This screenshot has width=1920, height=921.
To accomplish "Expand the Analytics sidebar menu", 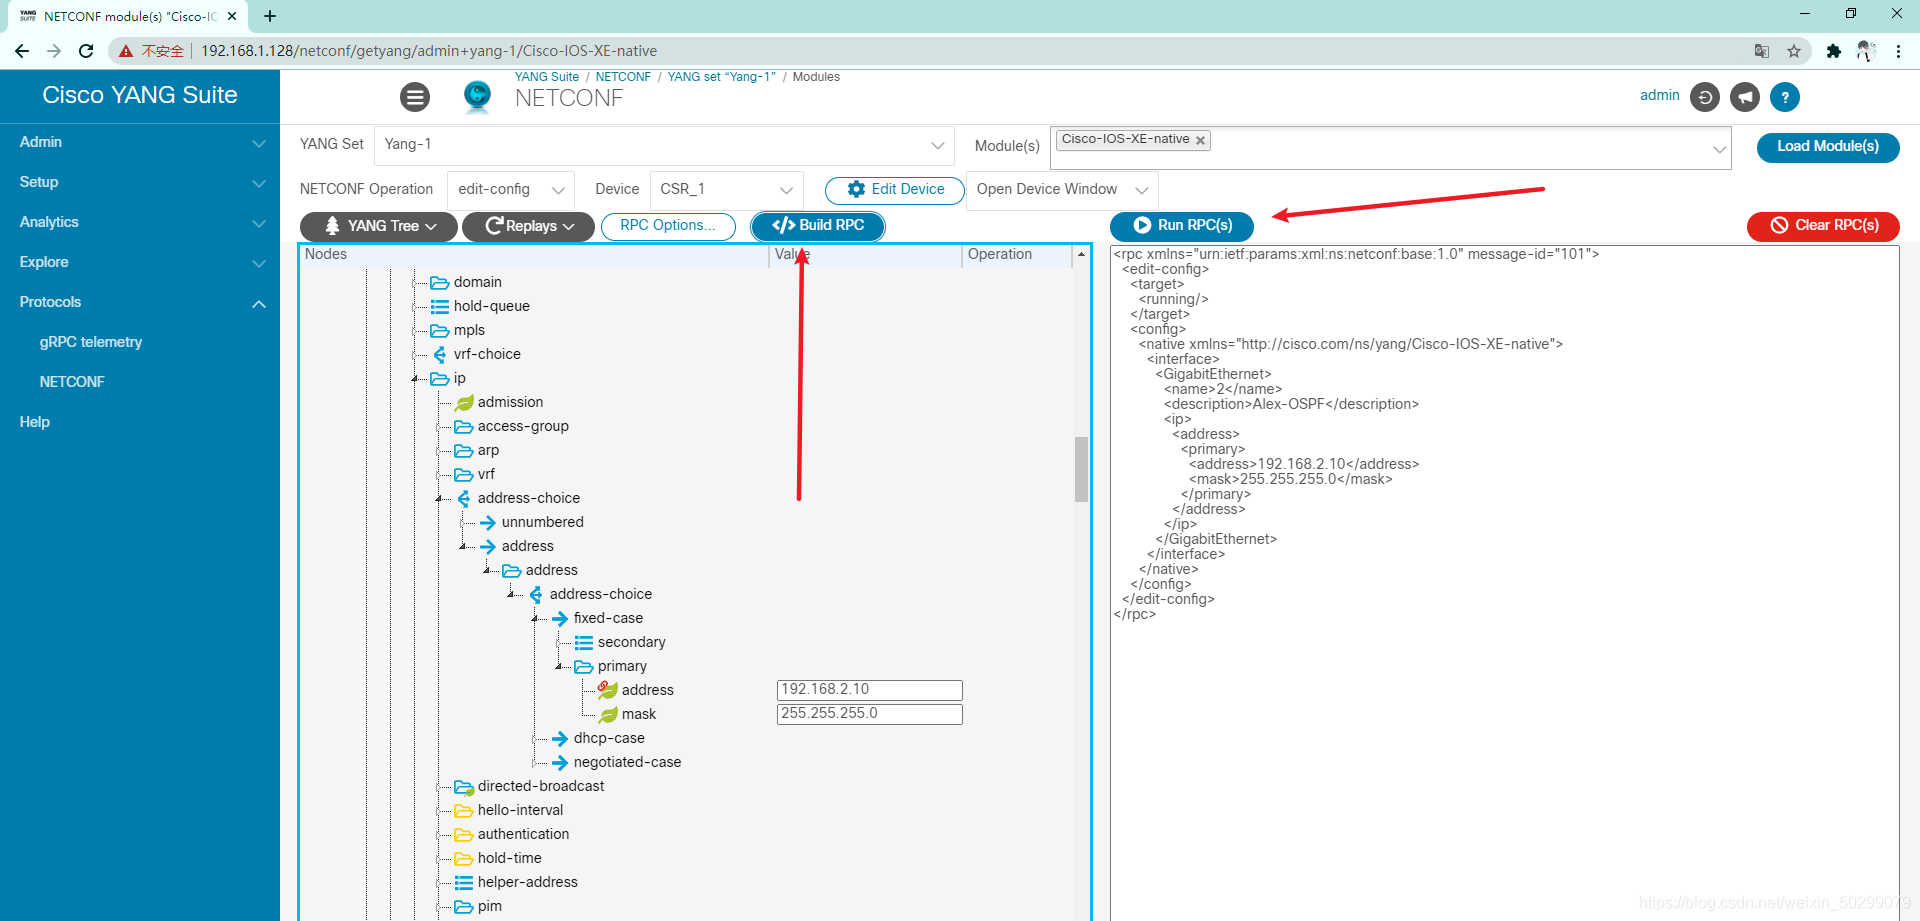I will pyautogui.click(x=140, y=223).
